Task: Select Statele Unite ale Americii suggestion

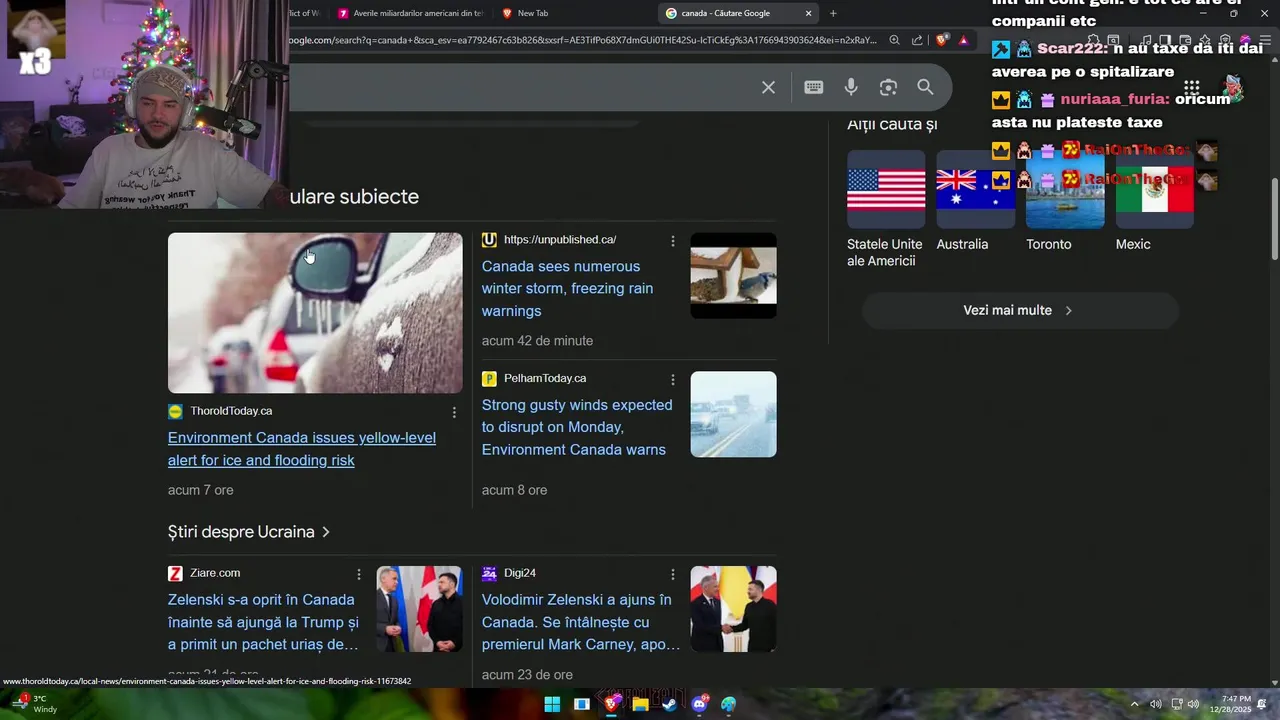Action: [886, 209]
